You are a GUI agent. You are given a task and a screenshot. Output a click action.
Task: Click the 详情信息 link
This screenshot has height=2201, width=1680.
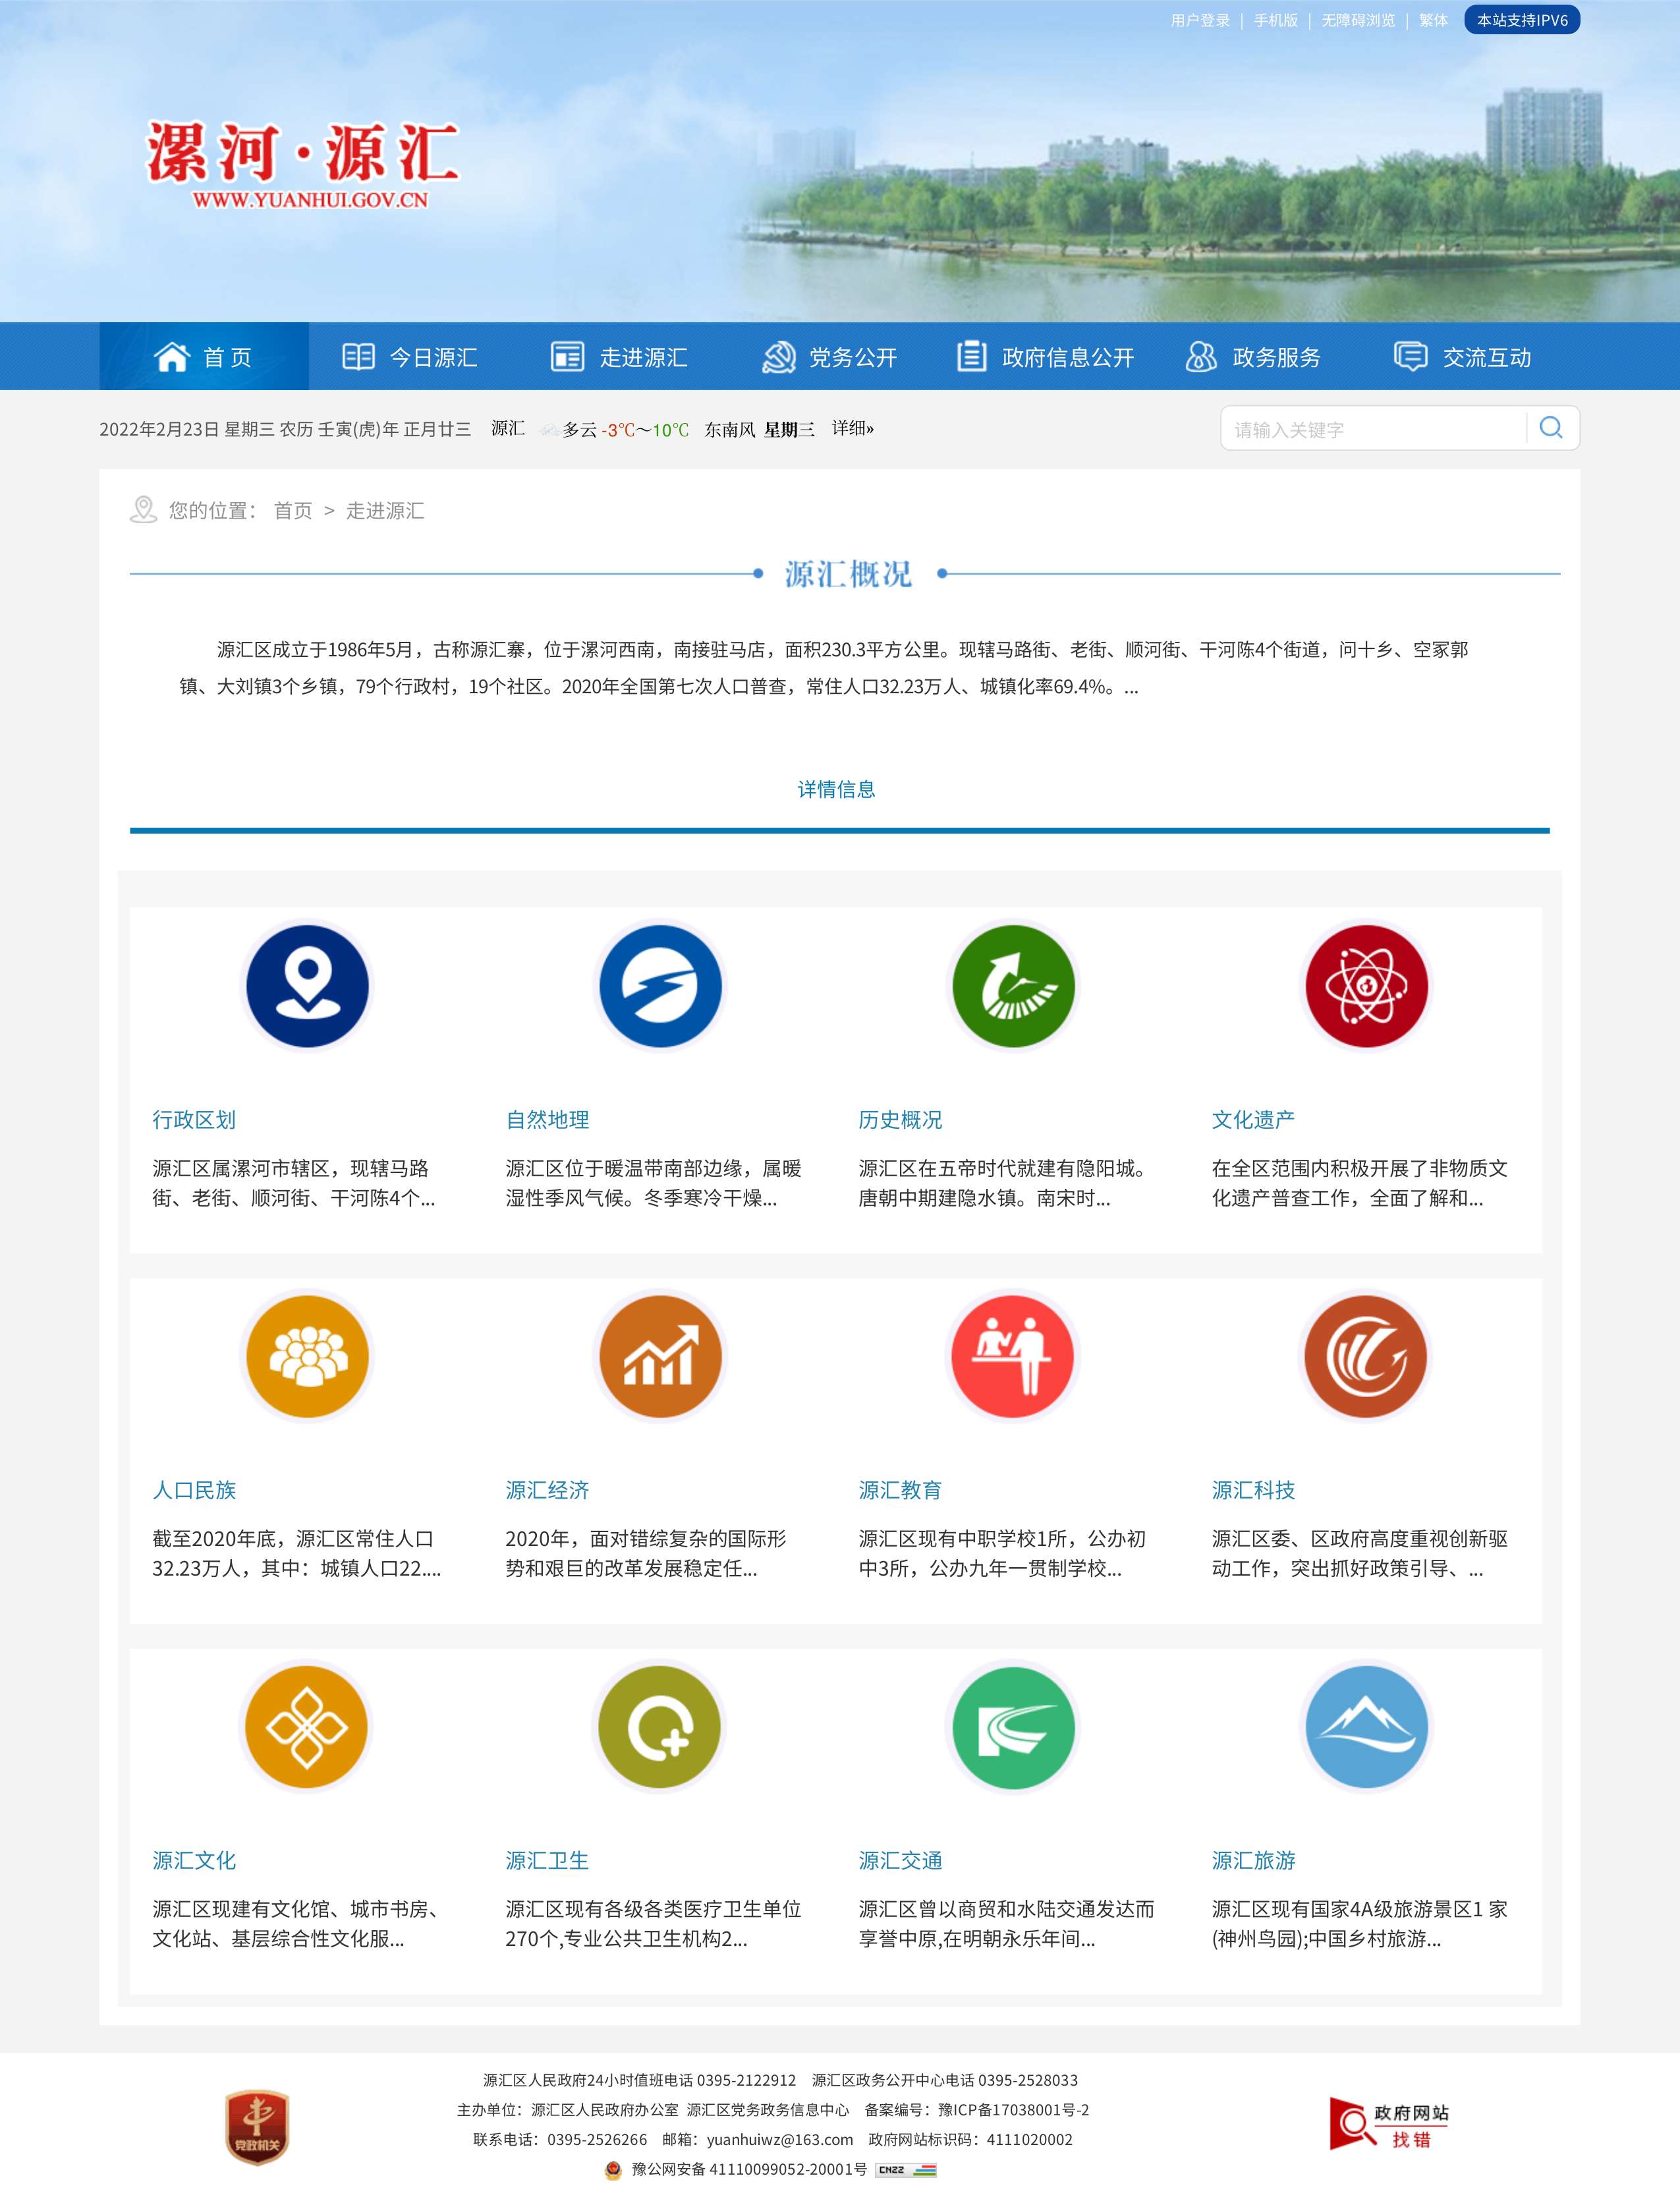[836, 789]
